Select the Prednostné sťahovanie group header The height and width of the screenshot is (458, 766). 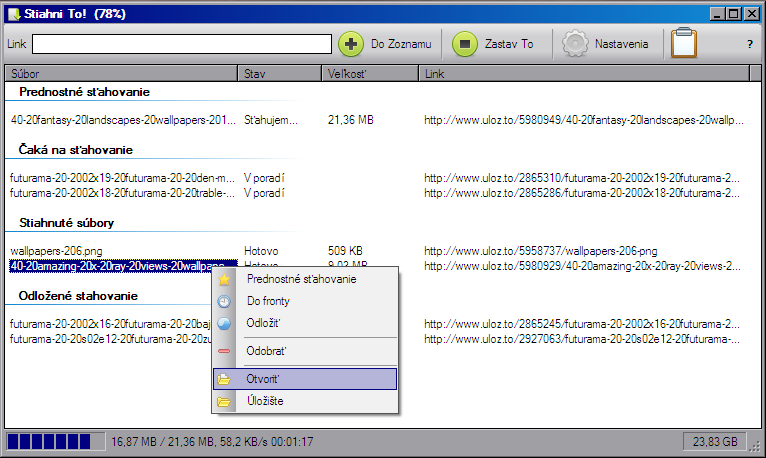pos(85,92)
